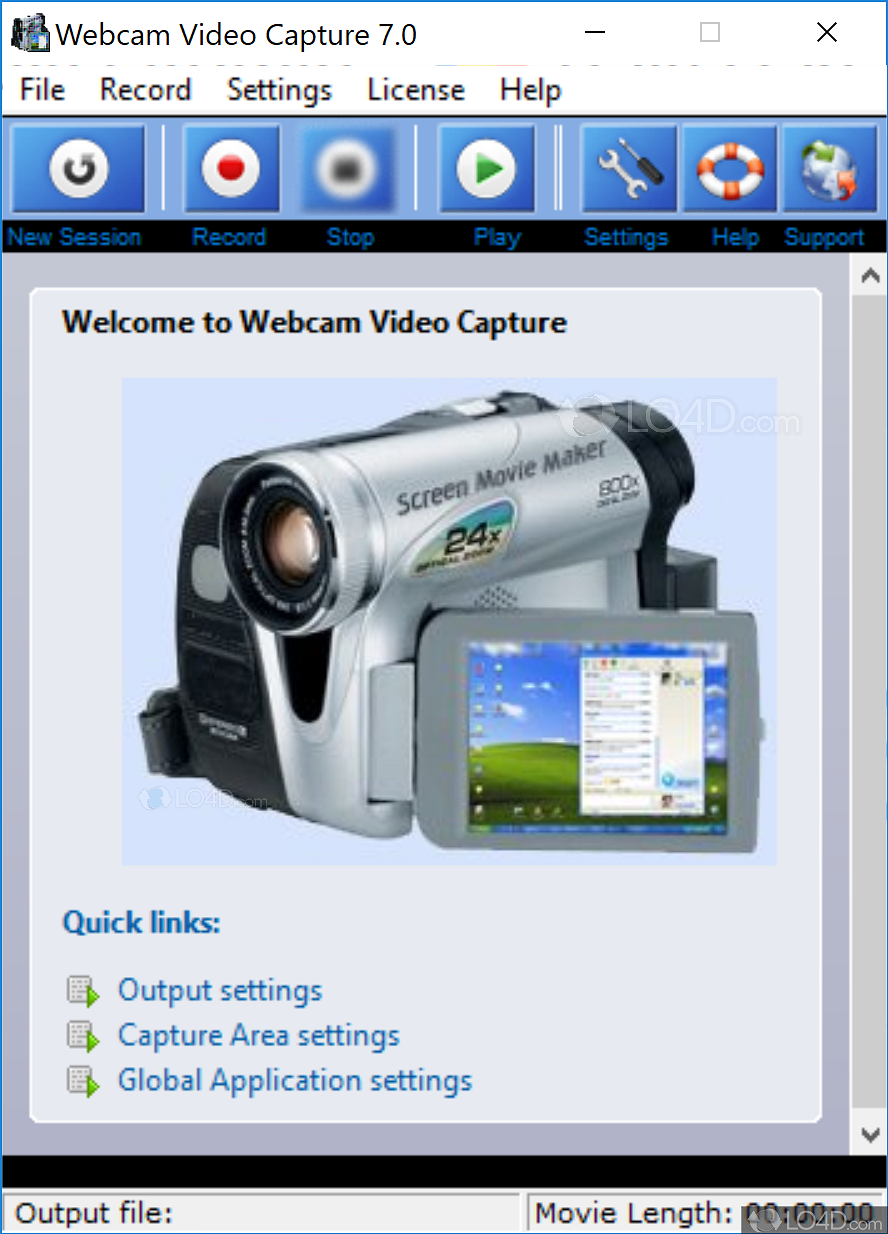Start recording with the Record icon
The height and width of the screenshot is (1234, 888).
point(231,169)
